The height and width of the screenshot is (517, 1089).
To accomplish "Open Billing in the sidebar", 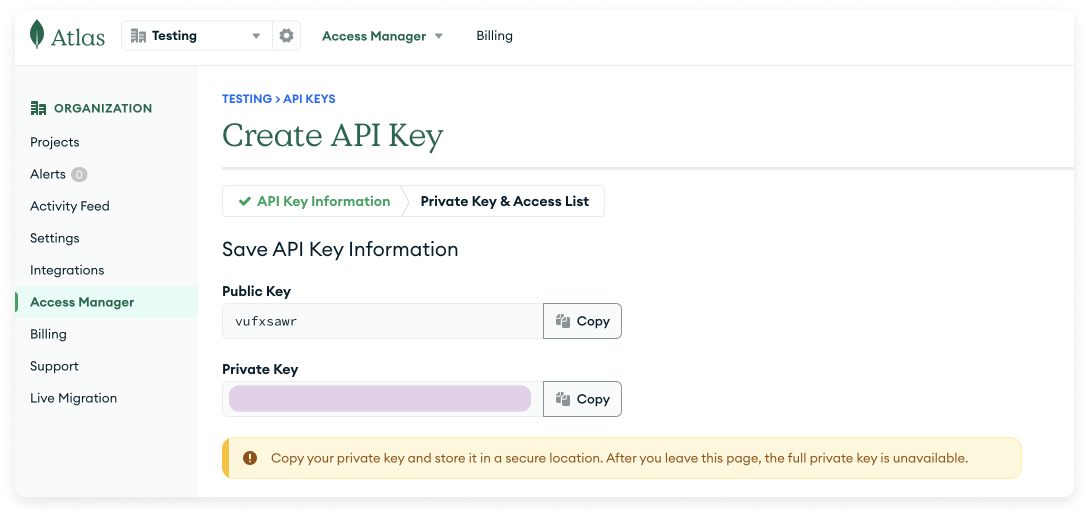I will (x=49, y=334).
